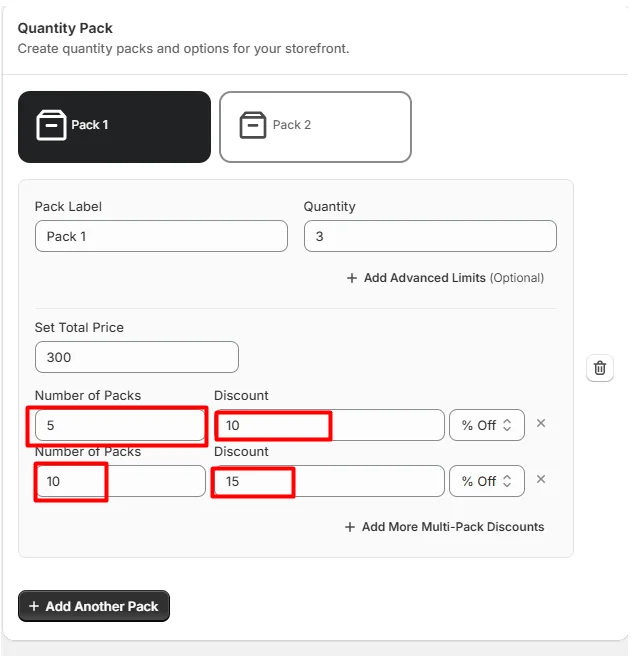Click the box icon on Pack 2 tab
The height and width of the screenshot is (656, 632).
(x=252, y=125)
